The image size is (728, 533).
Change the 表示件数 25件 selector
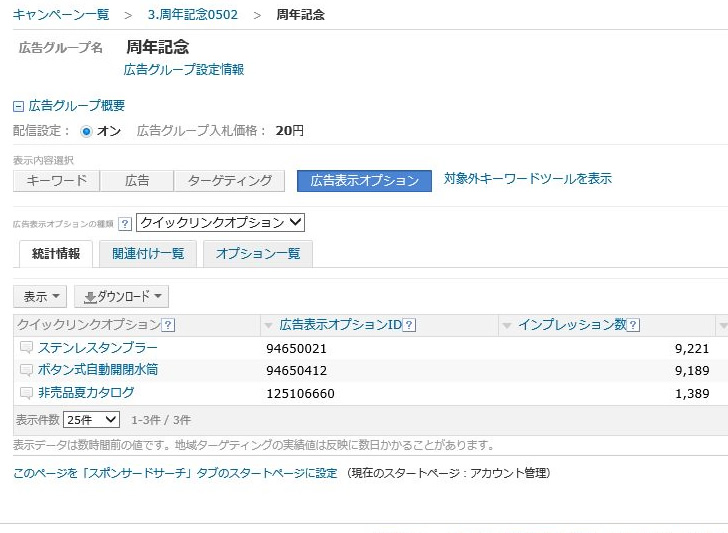[91, 420]
